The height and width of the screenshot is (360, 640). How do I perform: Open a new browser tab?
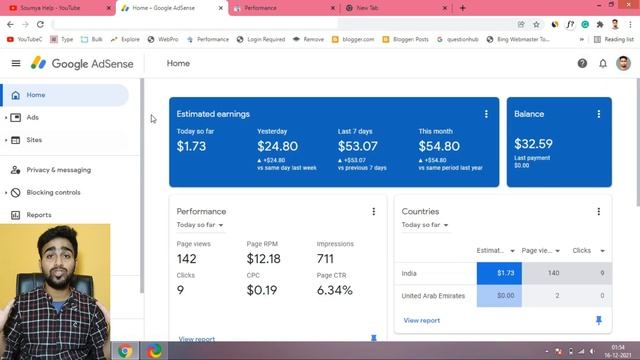[462, 8]
